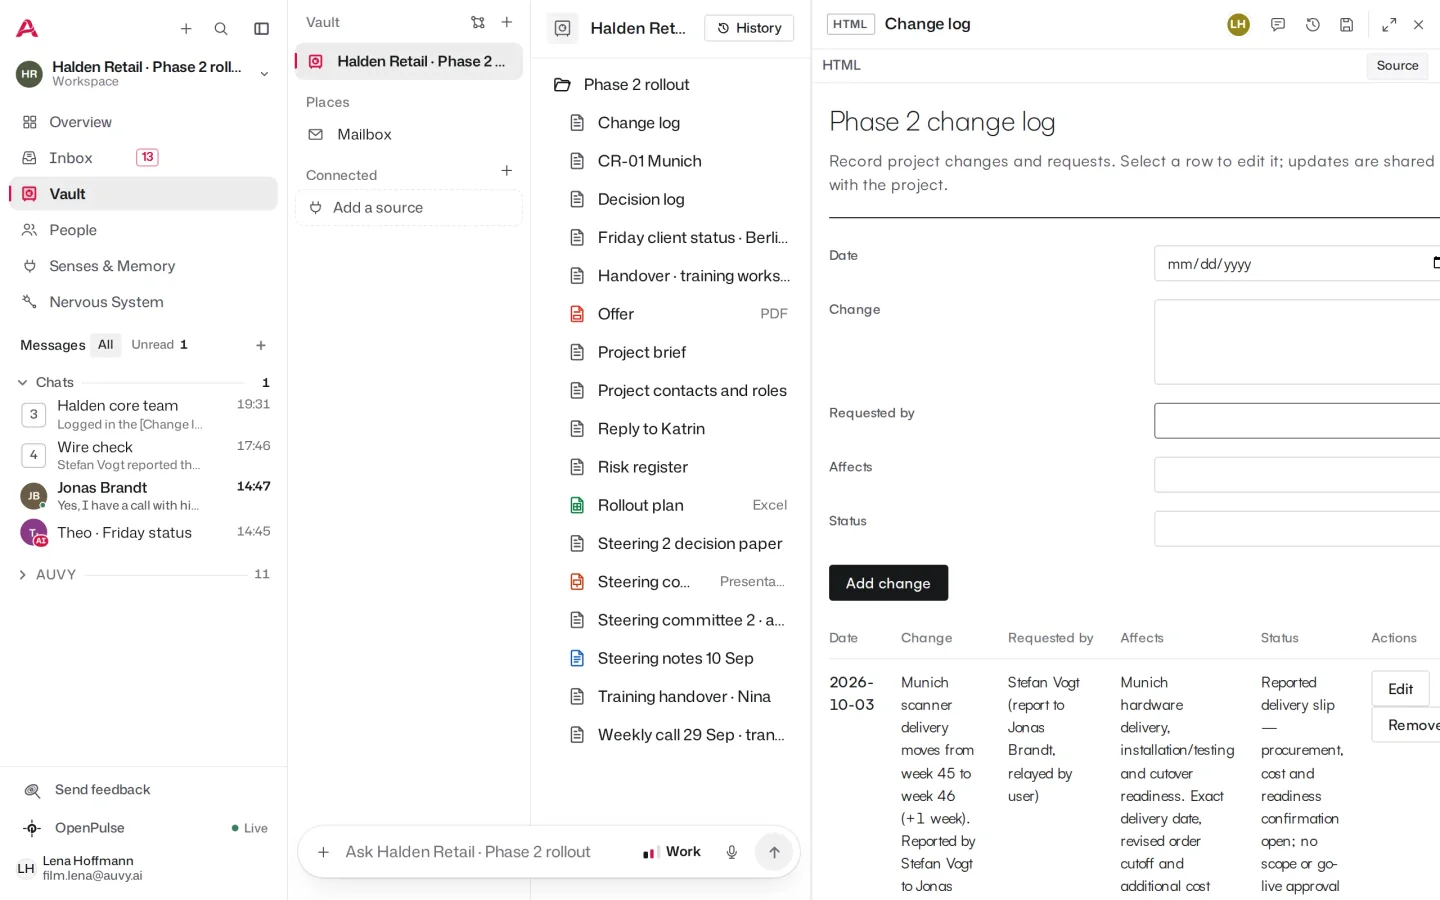Open the Vault section in sidebar

point(143,194)
